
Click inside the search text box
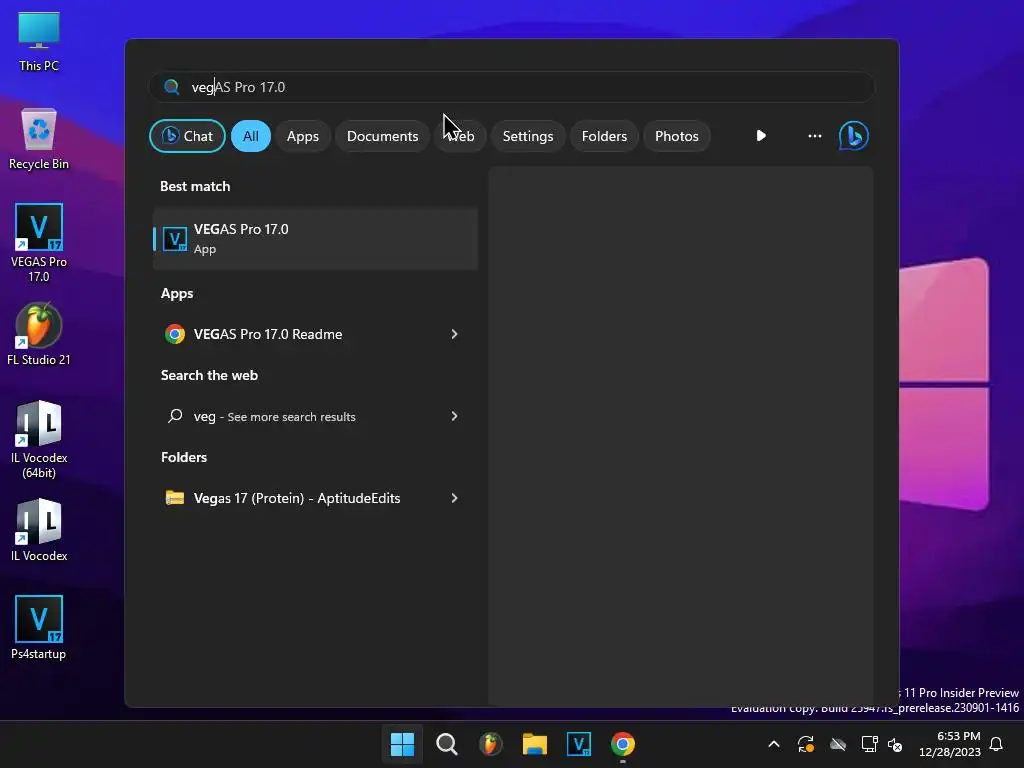[512, 87]
